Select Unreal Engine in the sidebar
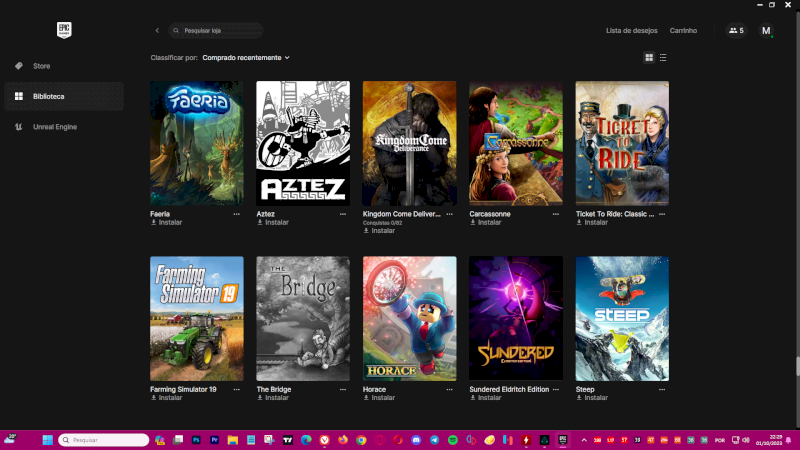The height and width of the screenshot is (450, 800). [x=55, y=127]
